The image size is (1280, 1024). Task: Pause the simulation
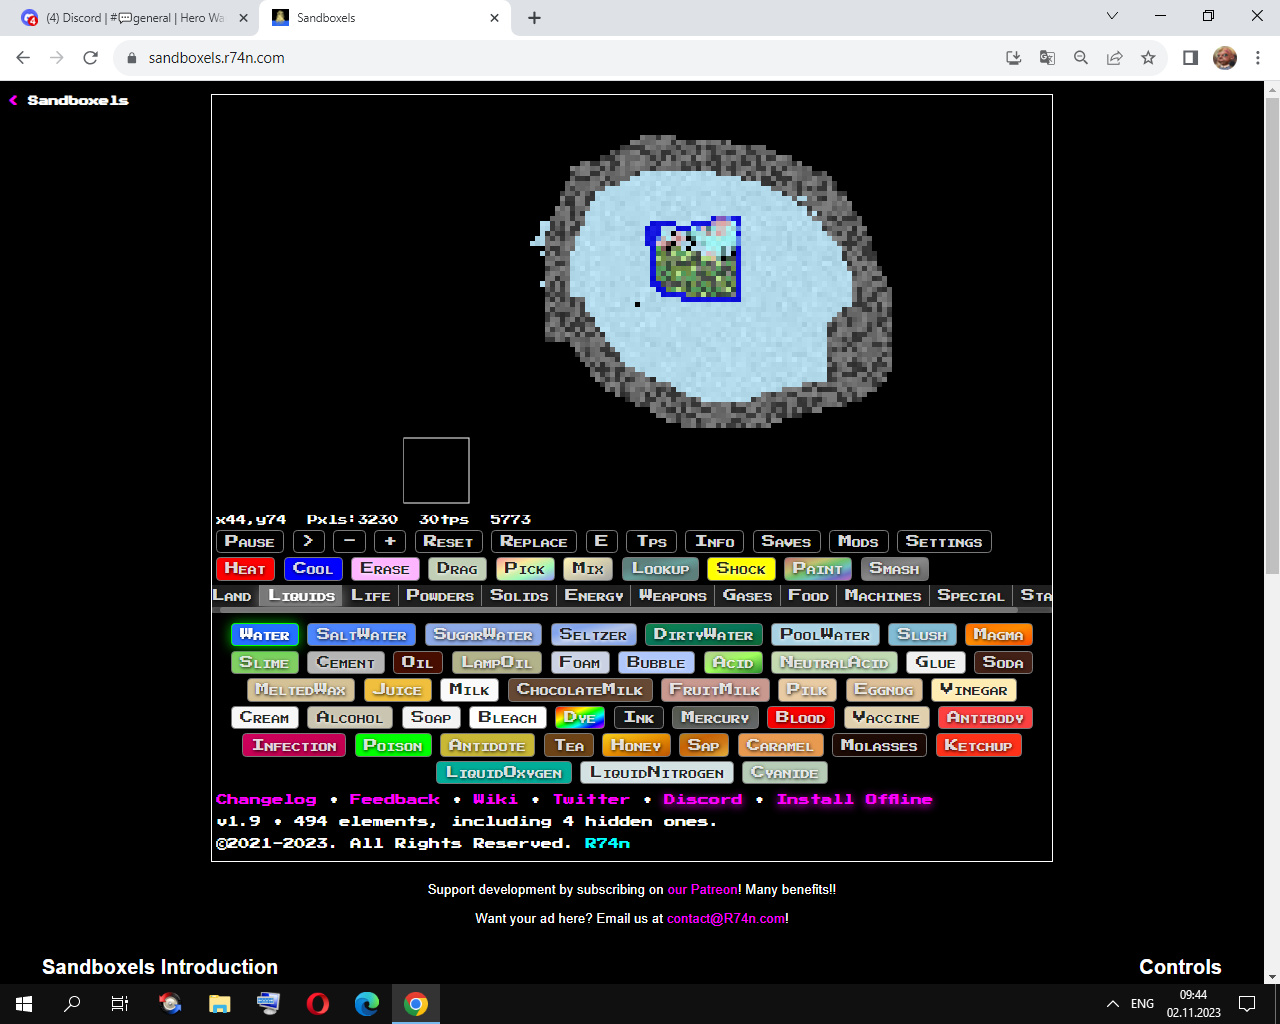248,541
